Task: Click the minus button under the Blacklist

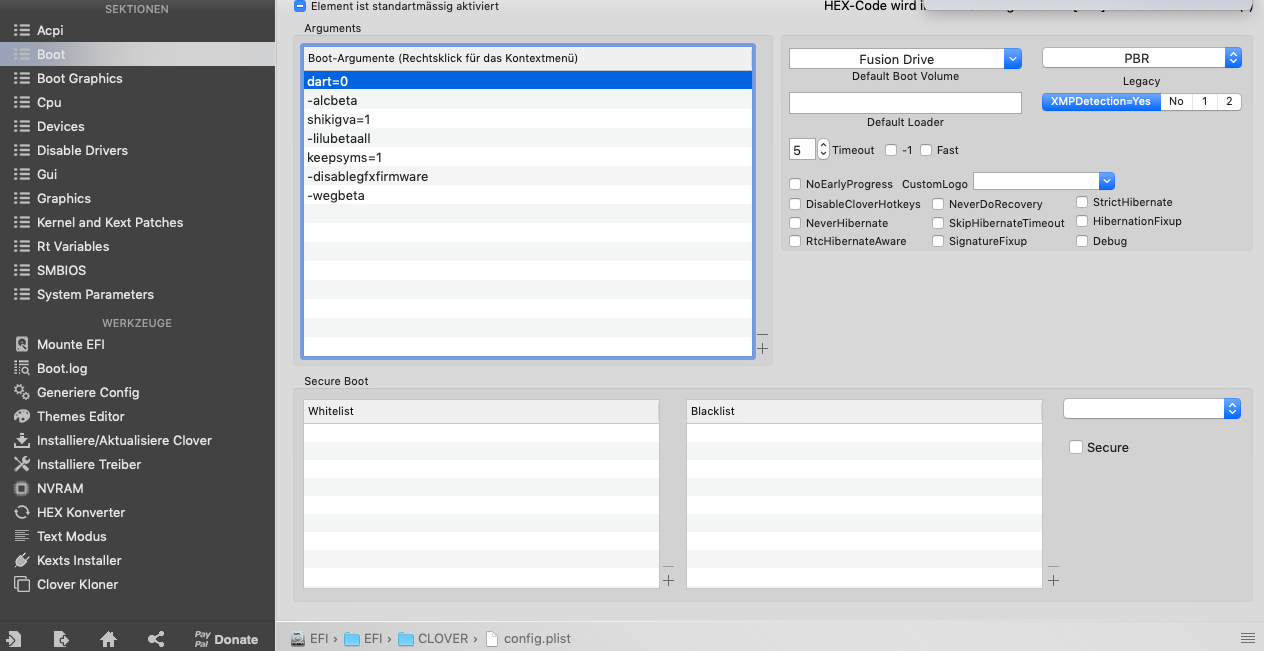Action: pyautogui.click(x=1053, y=567)
